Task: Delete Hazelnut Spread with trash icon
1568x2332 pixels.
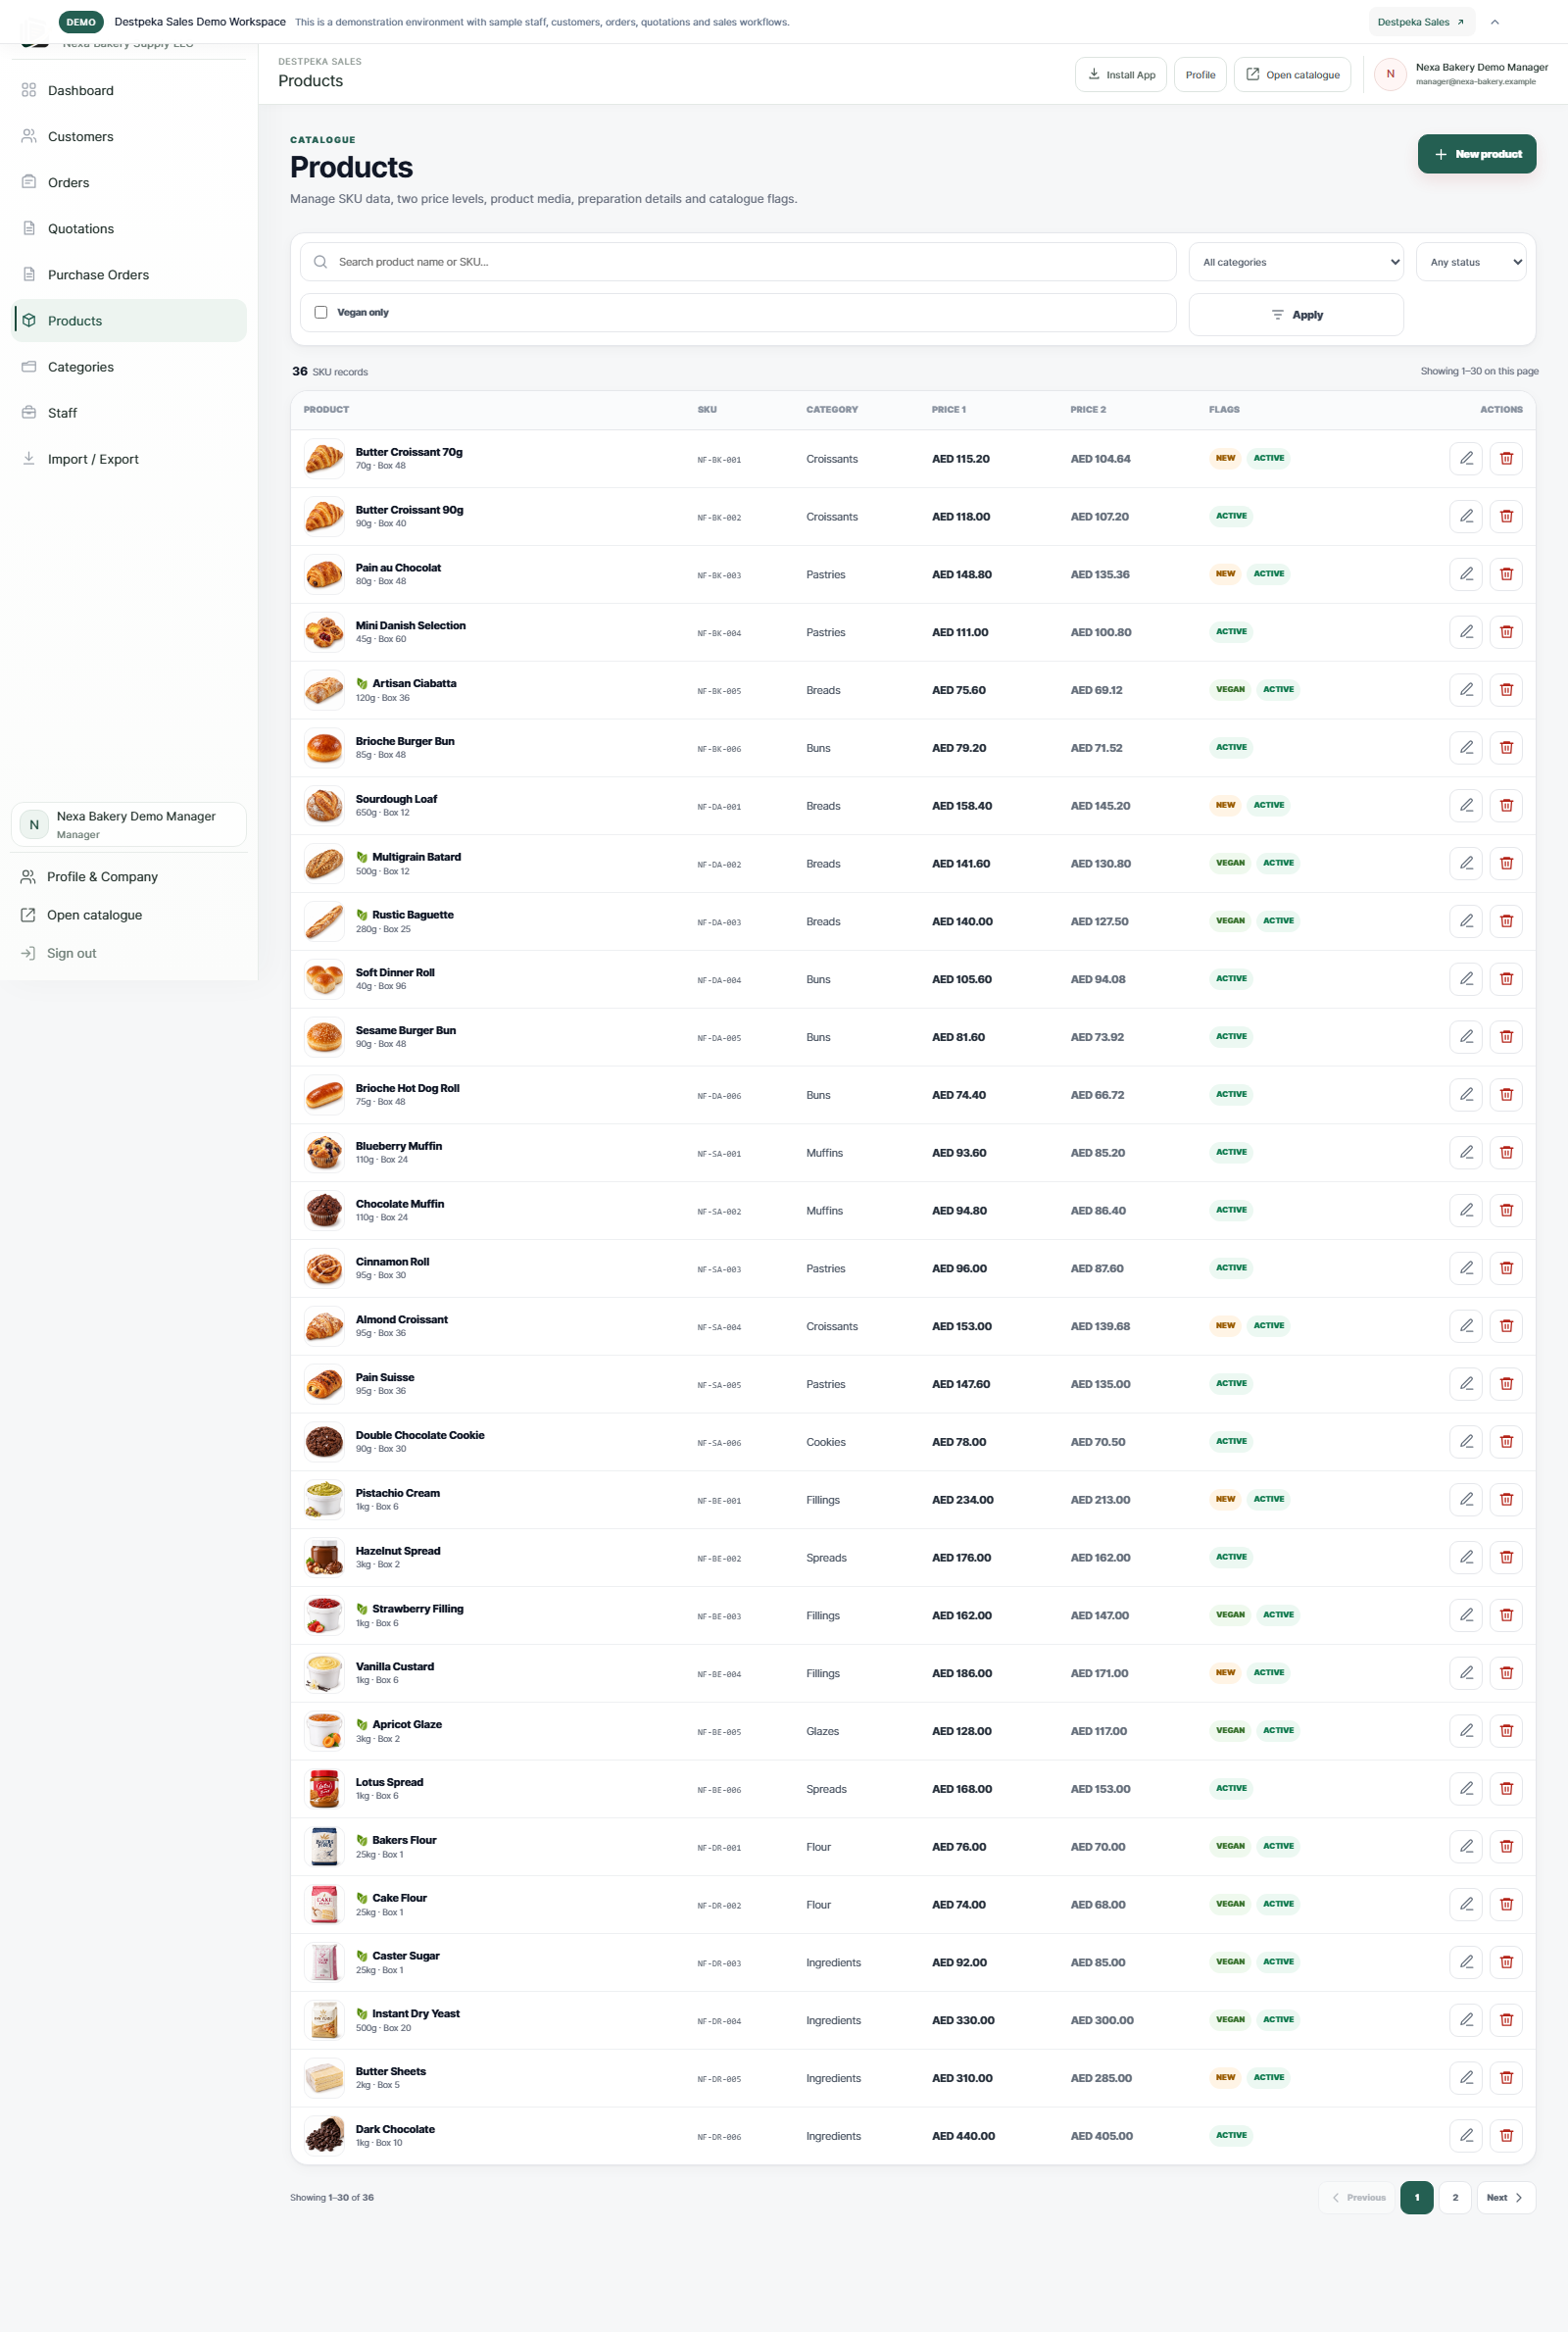Action: (x=1505, y=1557)
